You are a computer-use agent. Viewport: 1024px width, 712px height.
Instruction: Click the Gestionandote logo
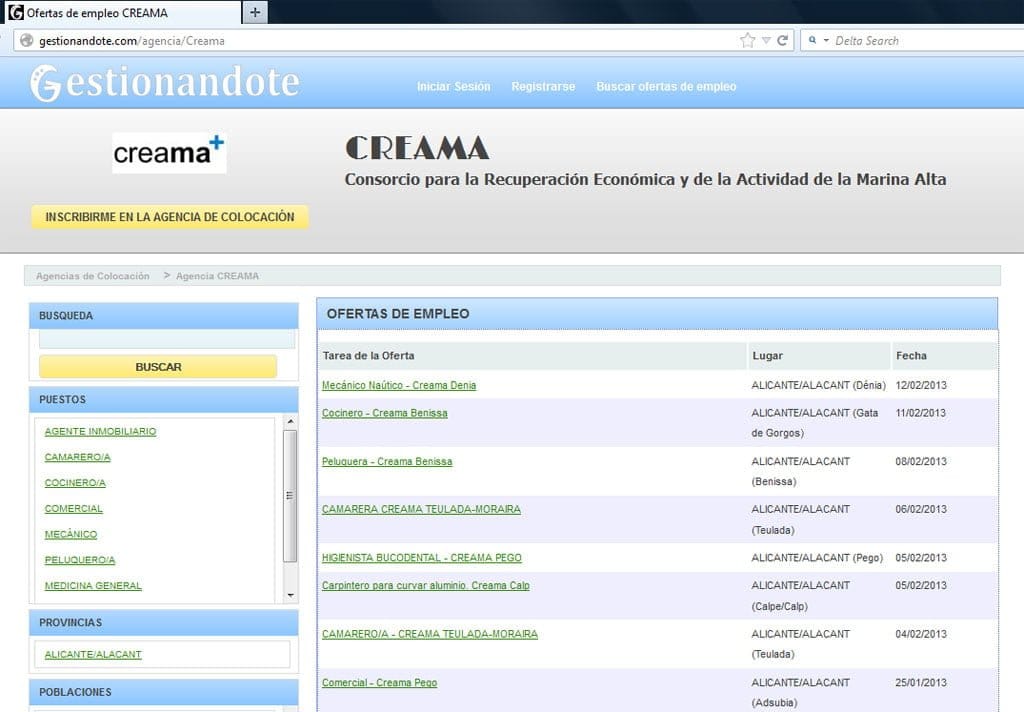tap(165, 84)
